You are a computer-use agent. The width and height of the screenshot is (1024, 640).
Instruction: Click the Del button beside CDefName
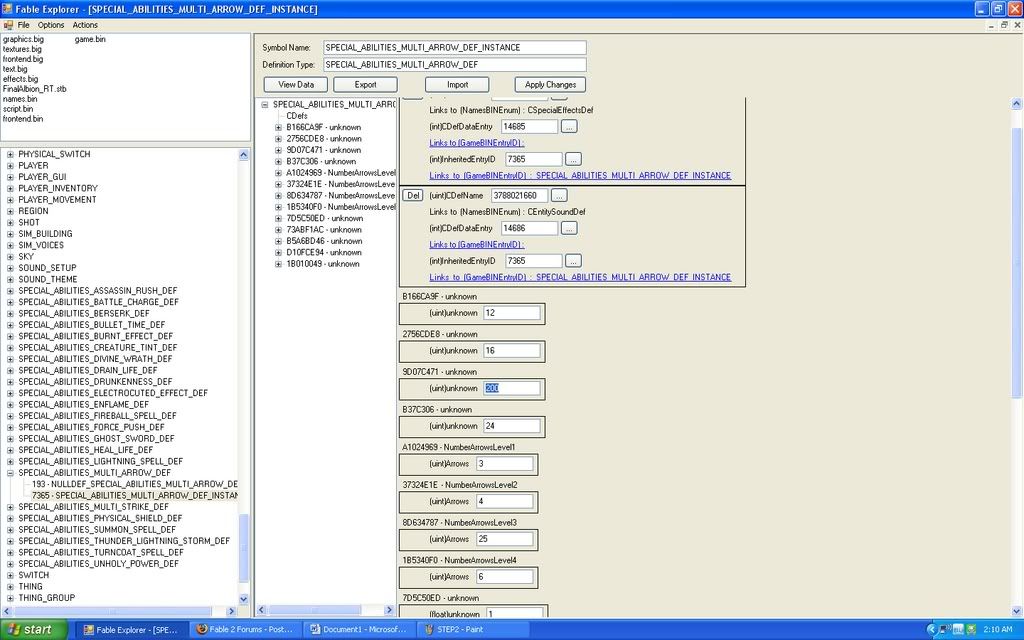tap(413, 195)
